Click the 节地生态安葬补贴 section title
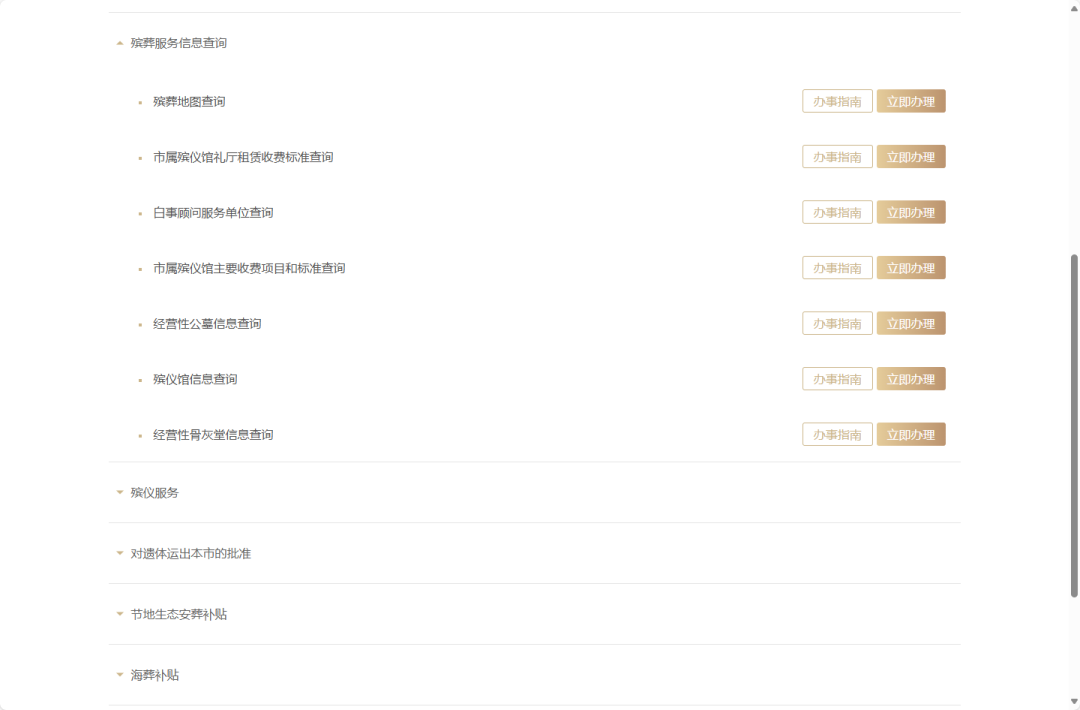The height and width of the screenshot is (710, 1080). point(178,614)
